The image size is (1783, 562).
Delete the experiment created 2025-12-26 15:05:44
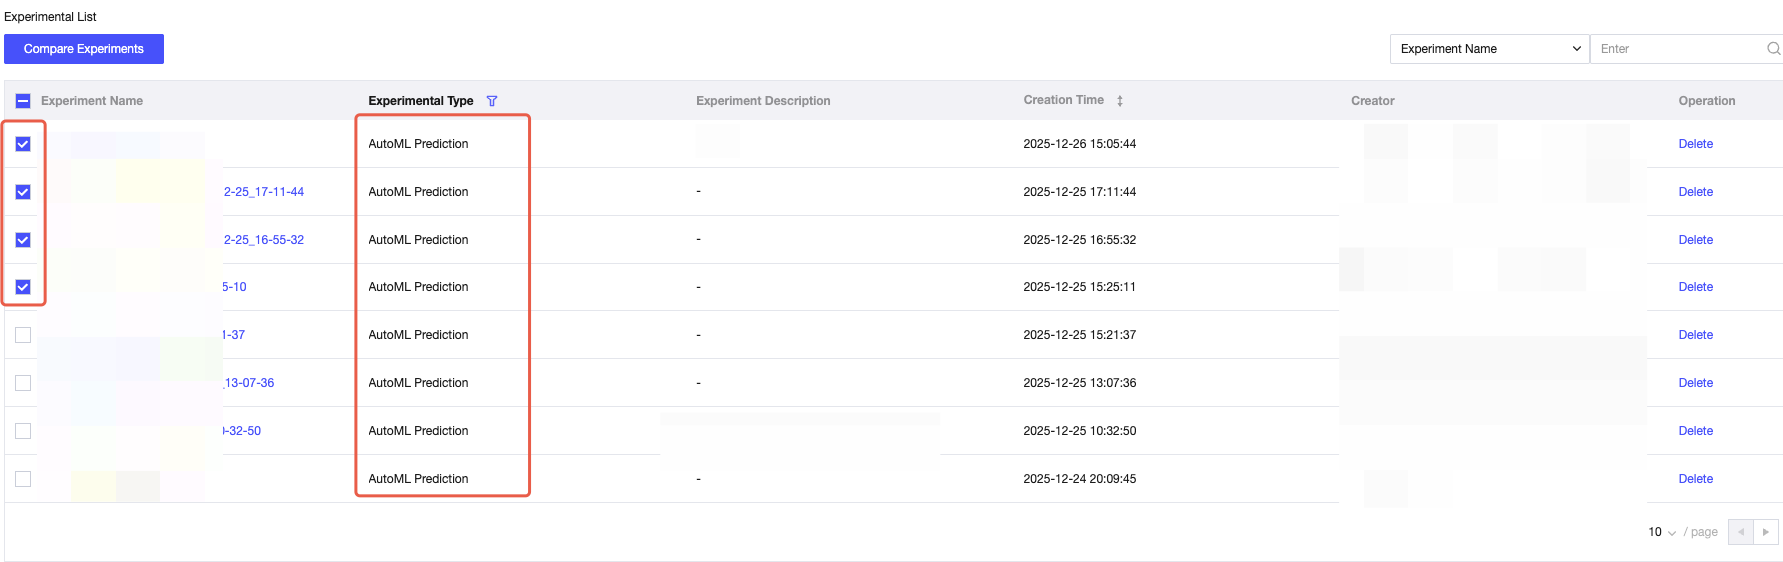pos(1695,144)
